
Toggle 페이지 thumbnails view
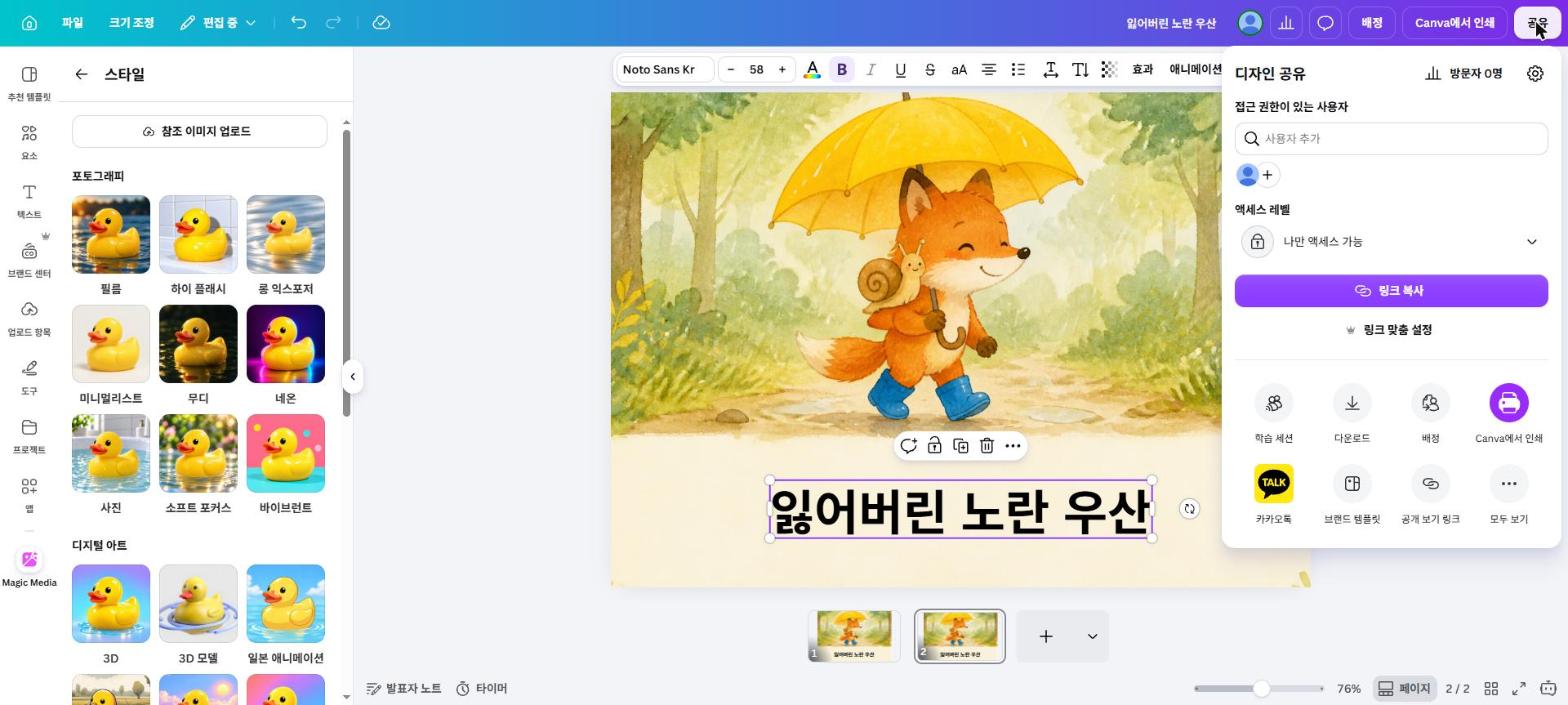1404,688
